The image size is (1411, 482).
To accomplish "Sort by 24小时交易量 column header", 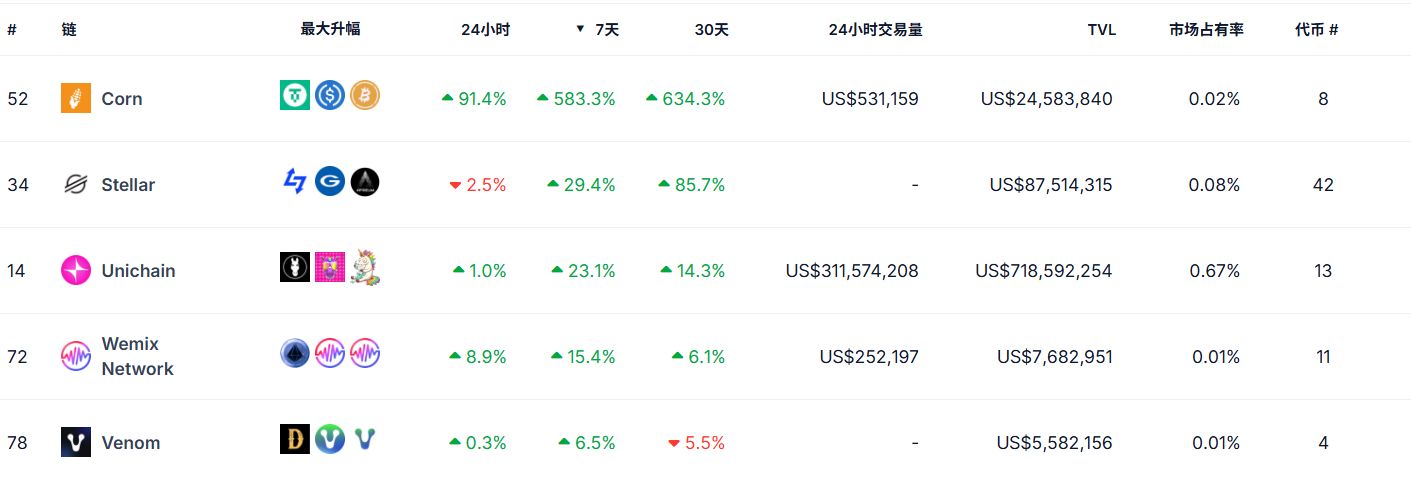I will 875,30.
